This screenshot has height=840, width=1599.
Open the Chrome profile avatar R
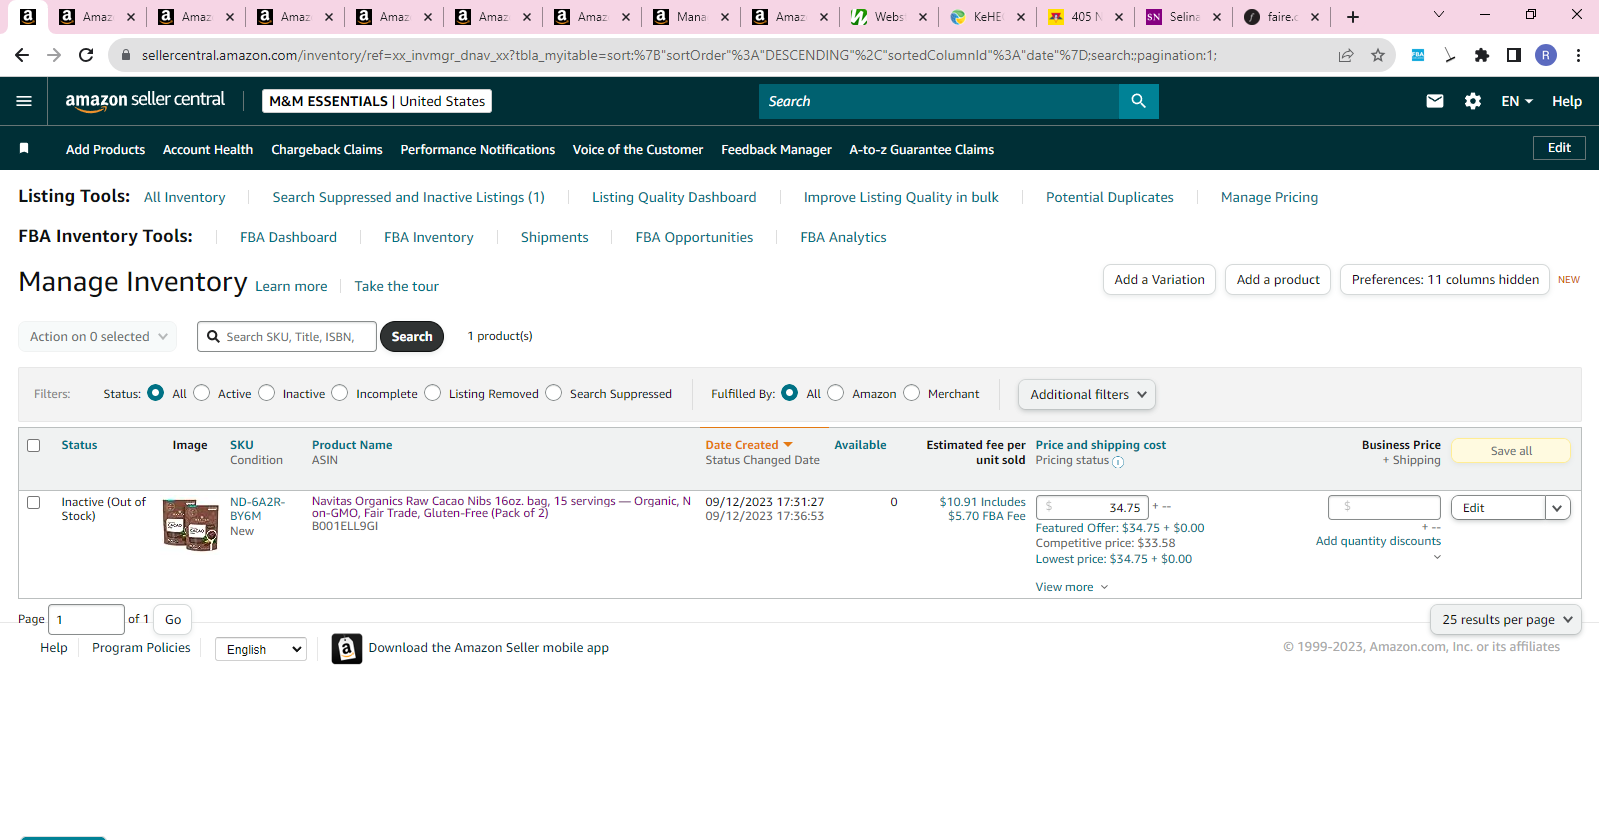click(x=1546, y=55)
